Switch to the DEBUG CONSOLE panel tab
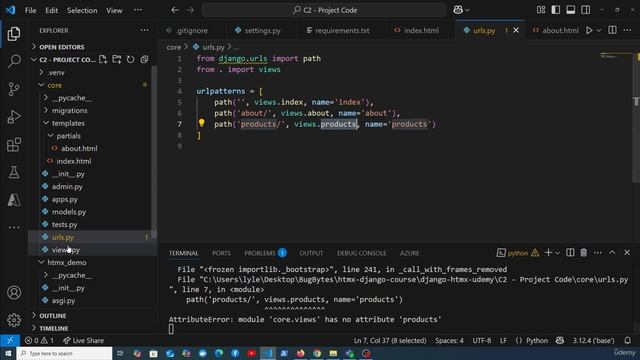The width and height of the screenshot is (640, 360). (x=361, y=253)
